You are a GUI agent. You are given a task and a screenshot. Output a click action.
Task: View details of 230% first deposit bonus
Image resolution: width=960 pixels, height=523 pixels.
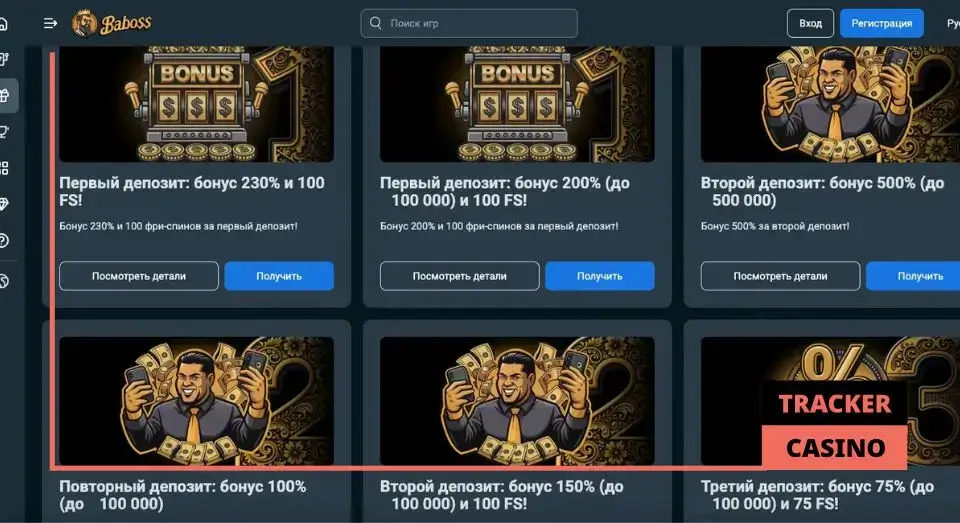[139, 276]
